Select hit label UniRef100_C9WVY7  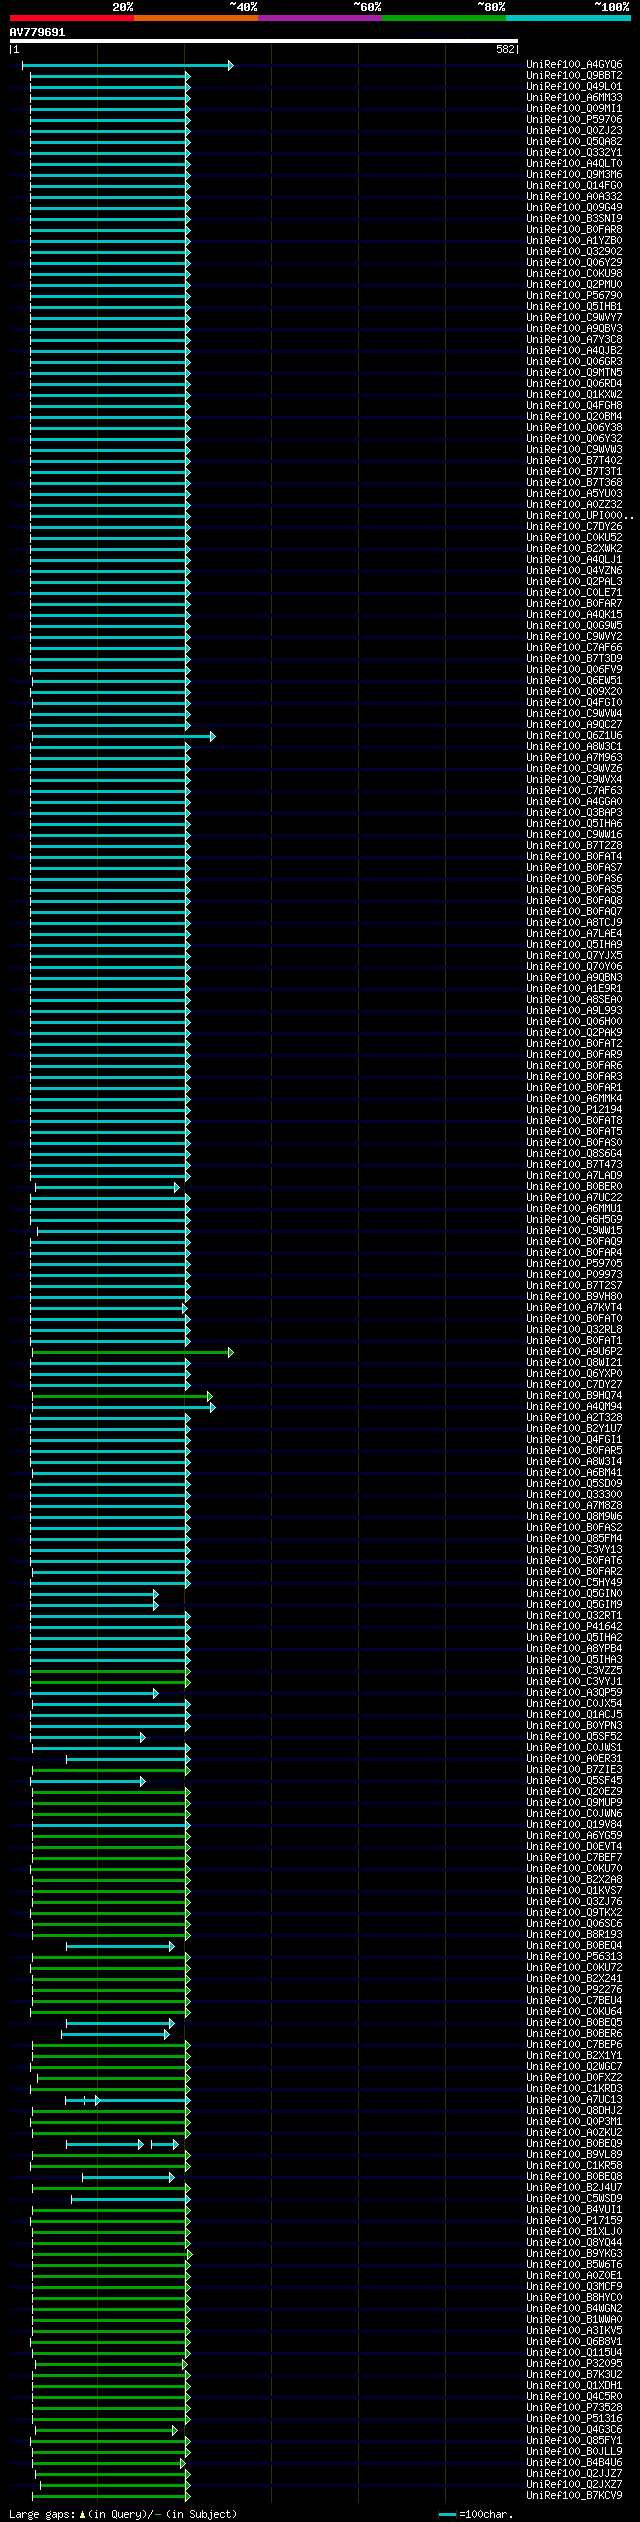click(x=574, y=318)
